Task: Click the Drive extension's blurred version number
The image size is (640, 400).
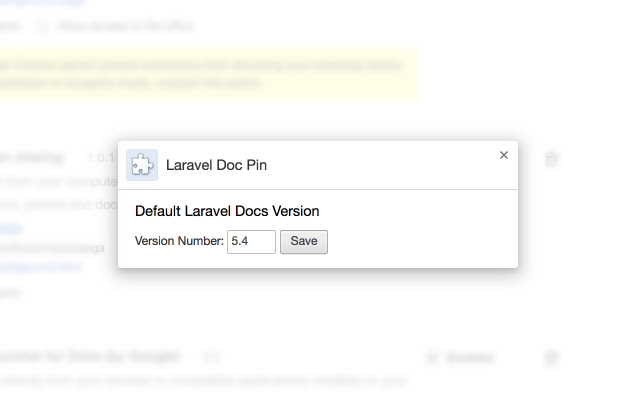Action: pyautogui.click(x=212, y=356)
